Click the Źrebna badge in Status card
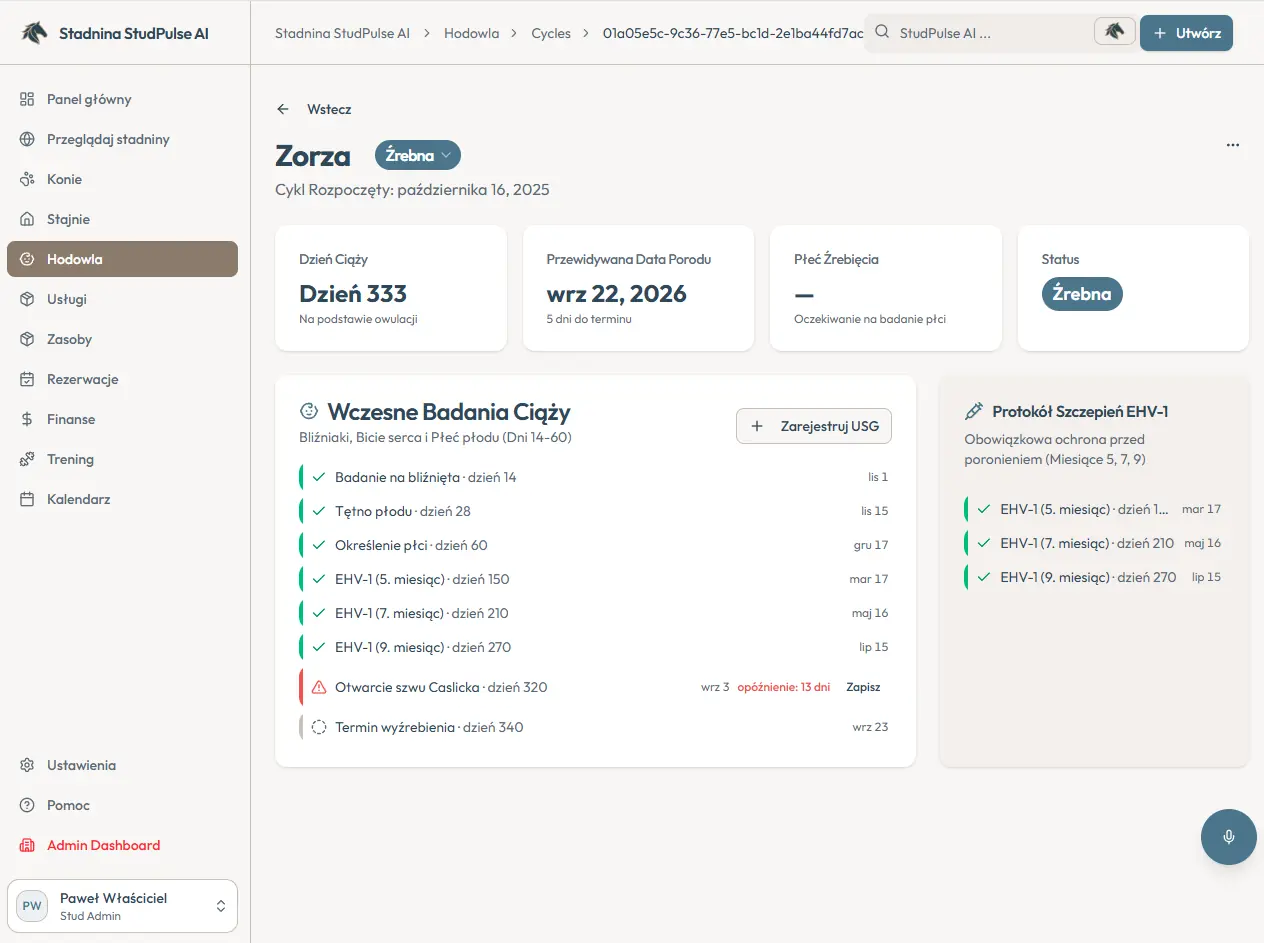This screenshot has height=943, width=1264. pyautogui.click(x=1082, y=294)
